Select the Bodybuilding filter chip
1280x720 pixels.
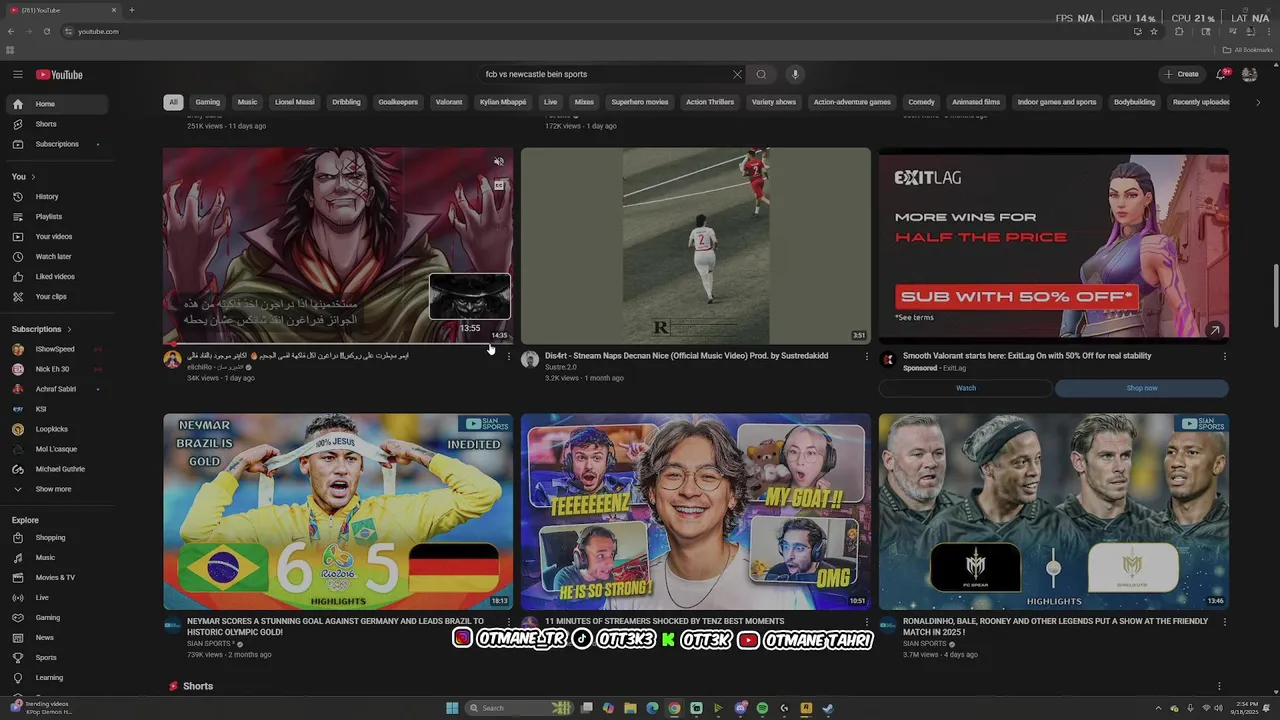click(x=1134, y=102)
